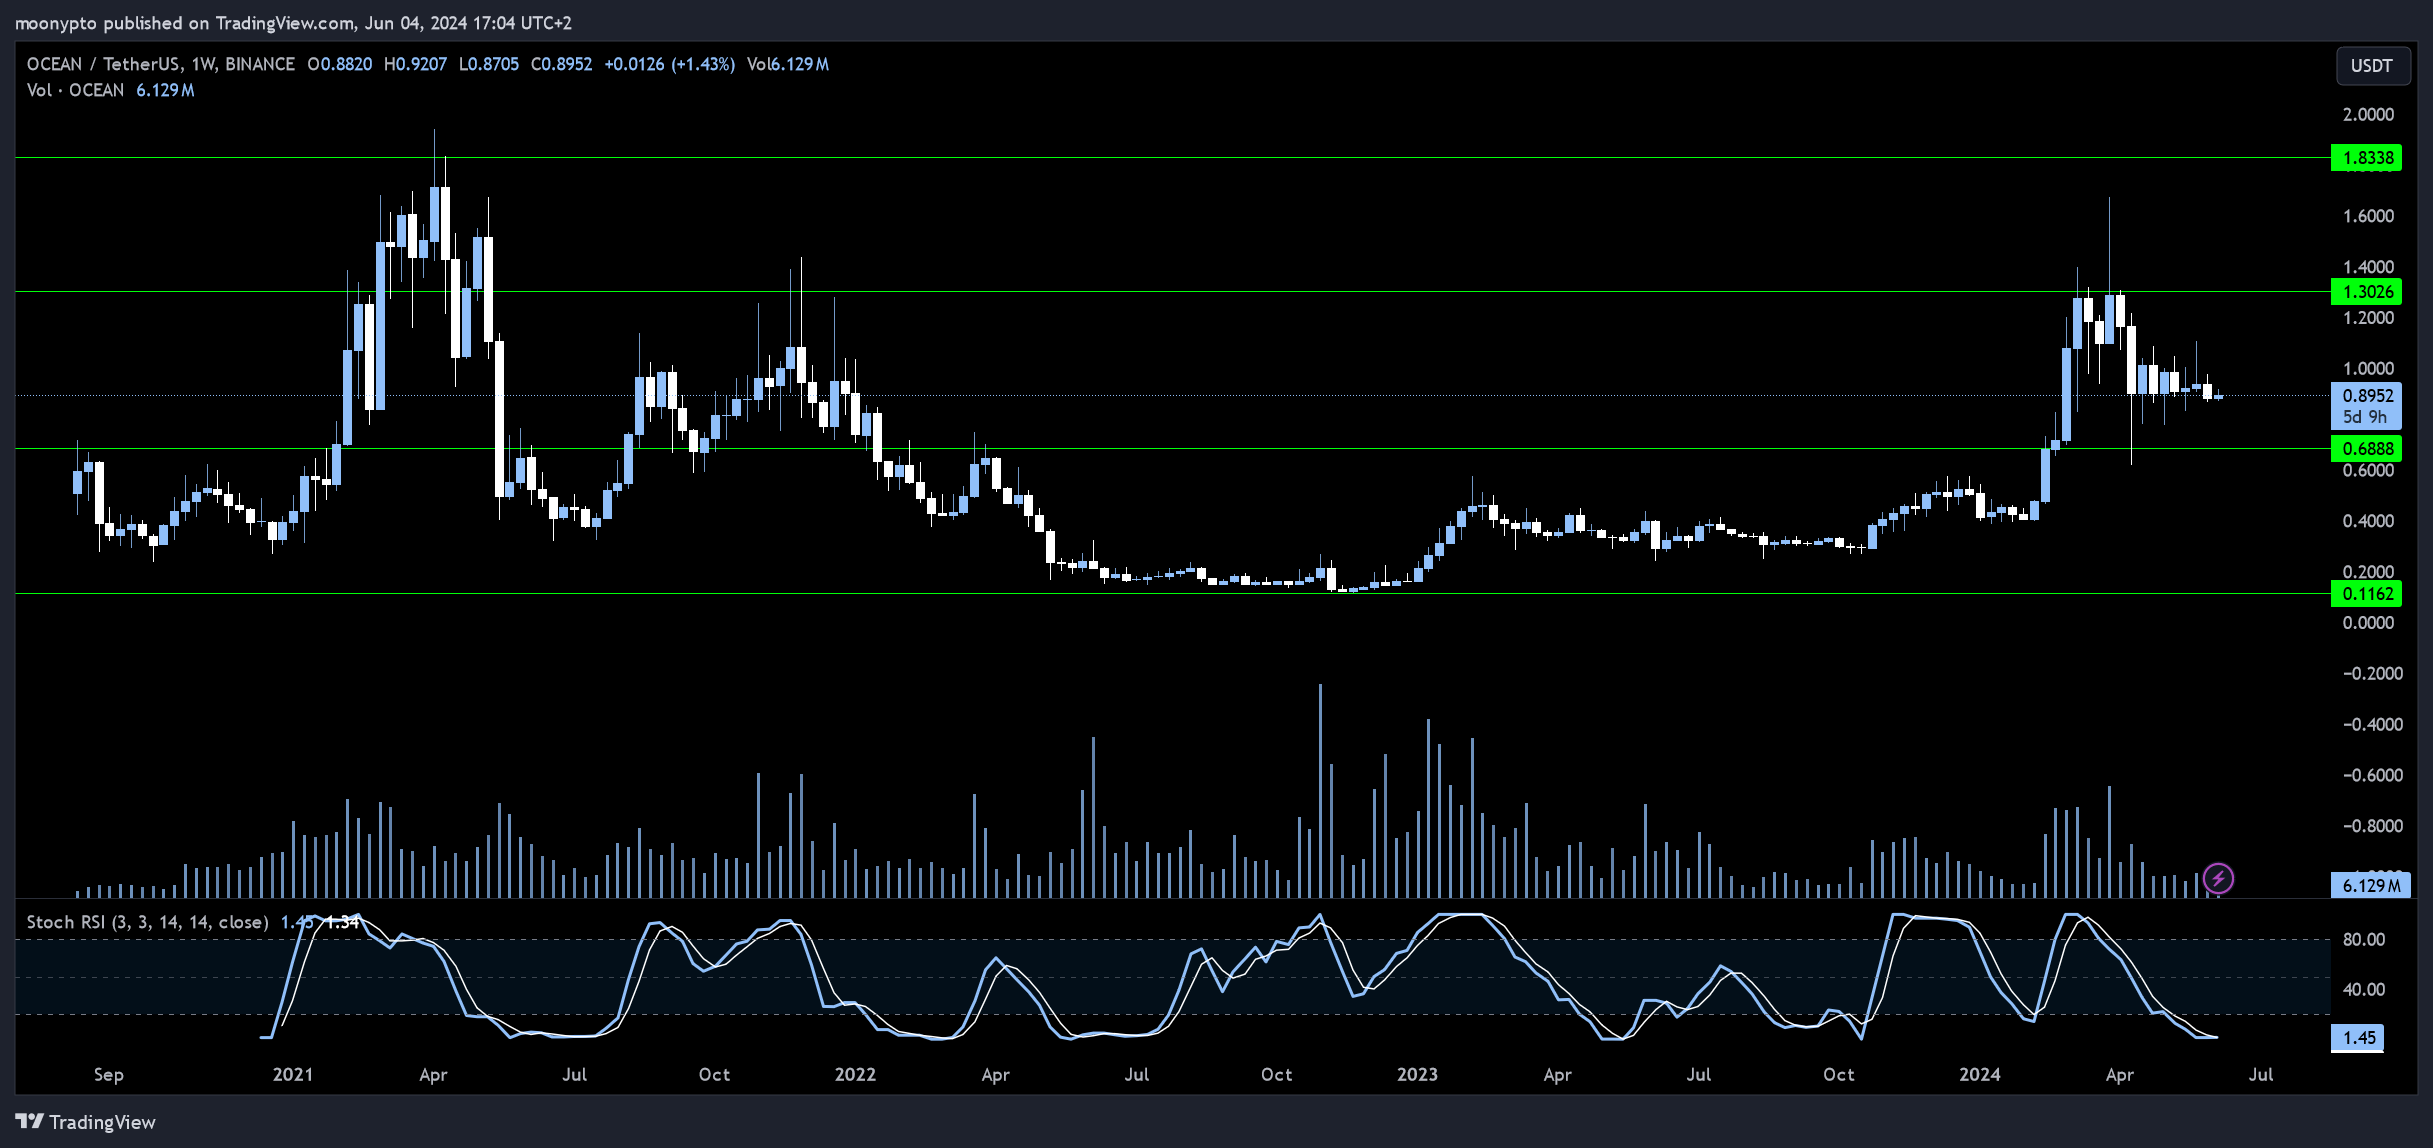Click the H0.9207 high value in header
Image resolution: width=2433 pixels, height=1148 pixels.
(x=415, y=64)
